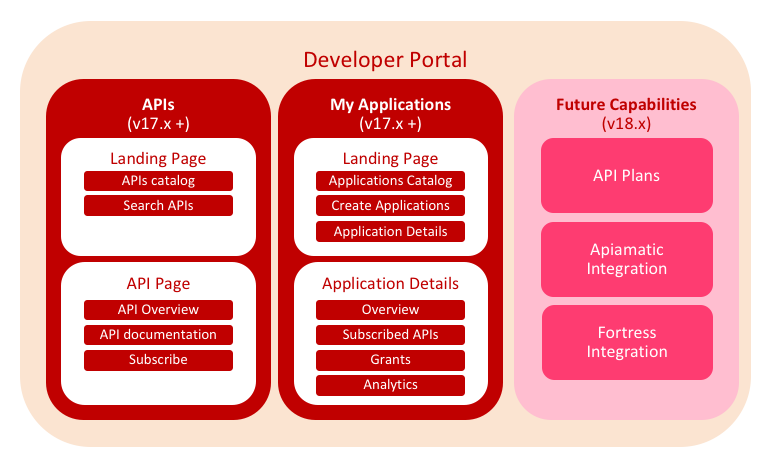Click the Overview box under Application Details

[x=390, y=310]
